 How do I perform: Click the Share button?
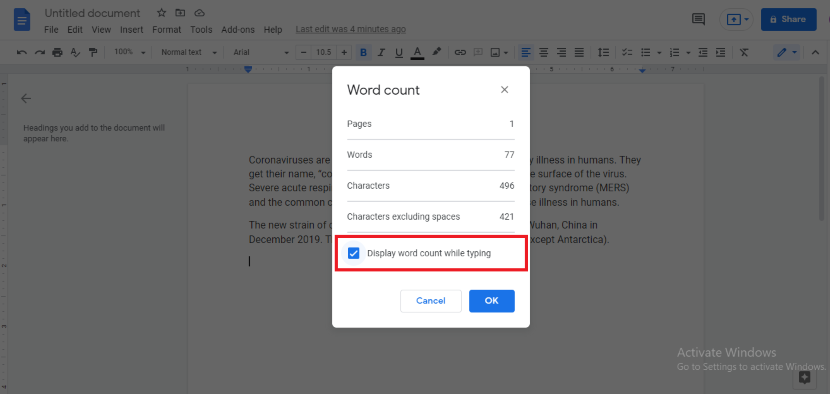[x=789, y=19]
